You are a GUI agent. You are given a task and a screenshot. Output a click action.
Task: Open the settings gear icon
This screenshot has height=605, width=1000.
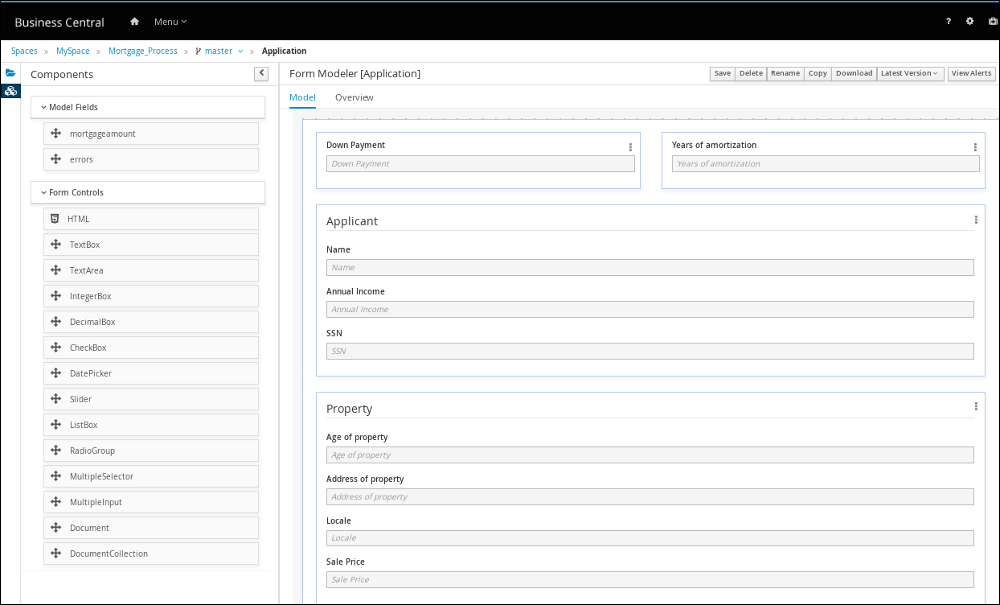pyautogui.click(x=970, y=21)
